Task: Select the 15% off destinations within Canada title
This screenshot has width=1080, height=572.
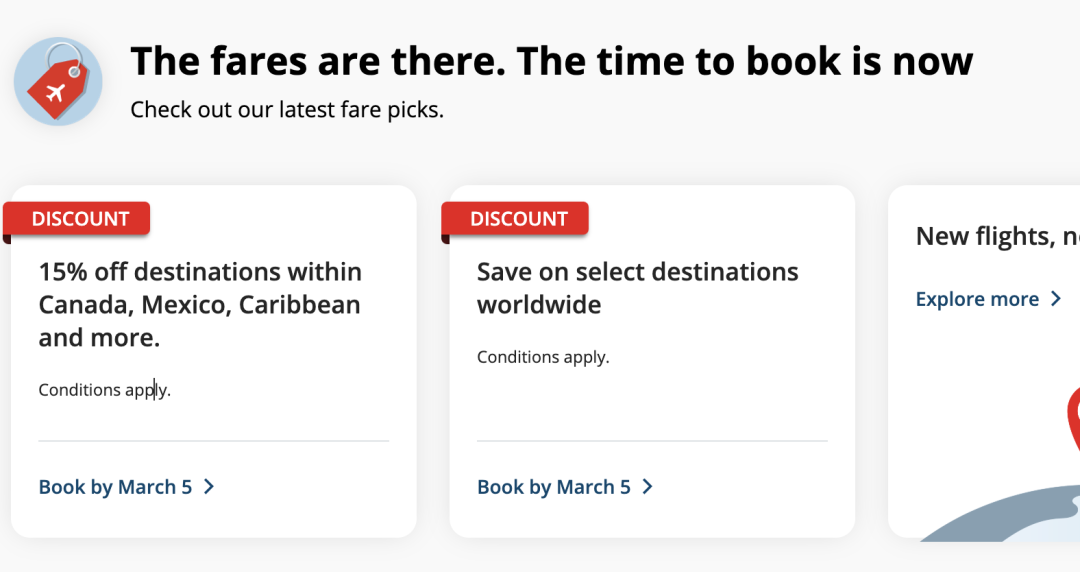Action: (200, 305)
